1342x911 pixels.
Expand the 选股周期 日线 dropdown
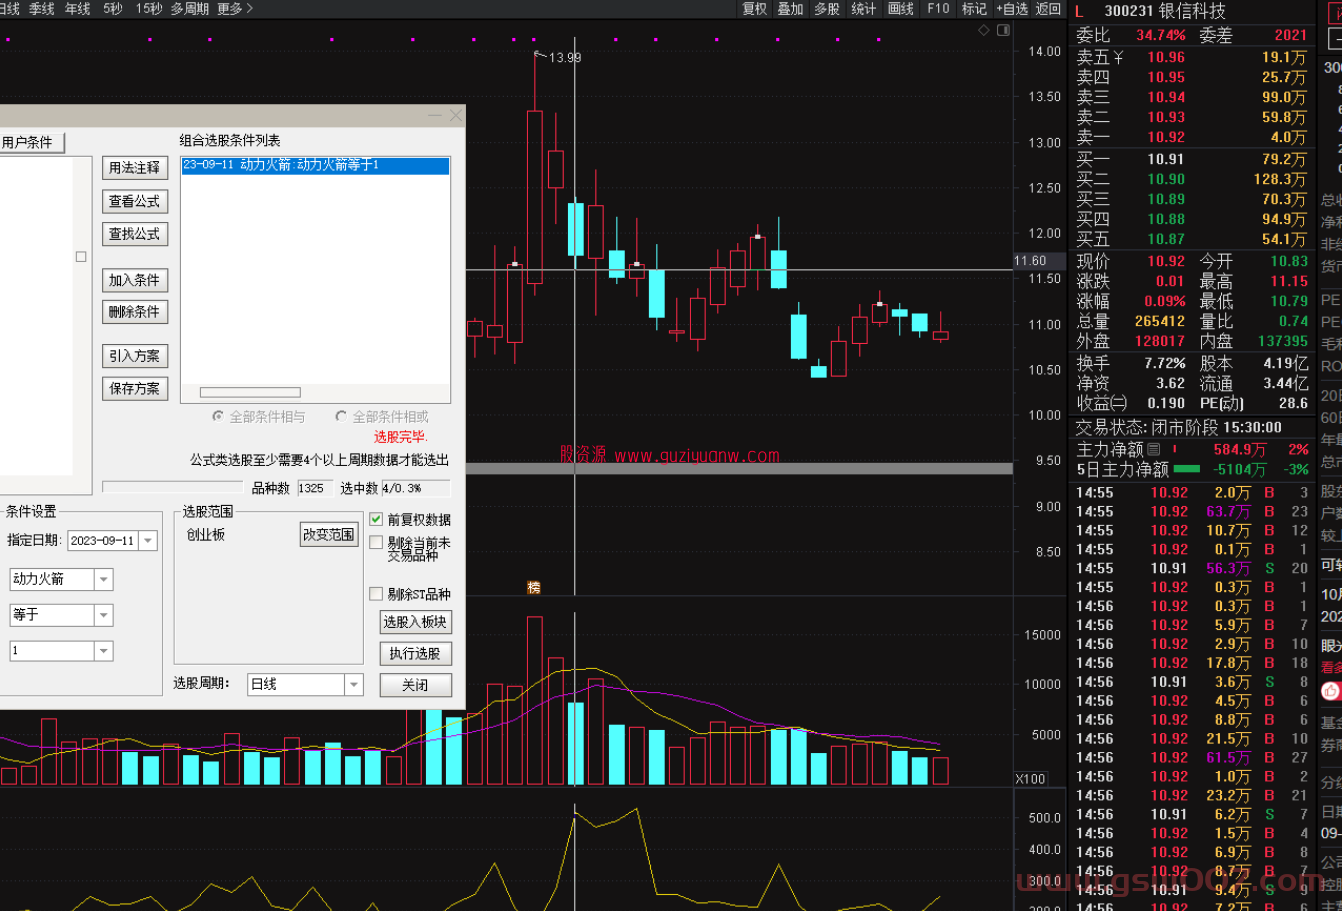point(353,684)
